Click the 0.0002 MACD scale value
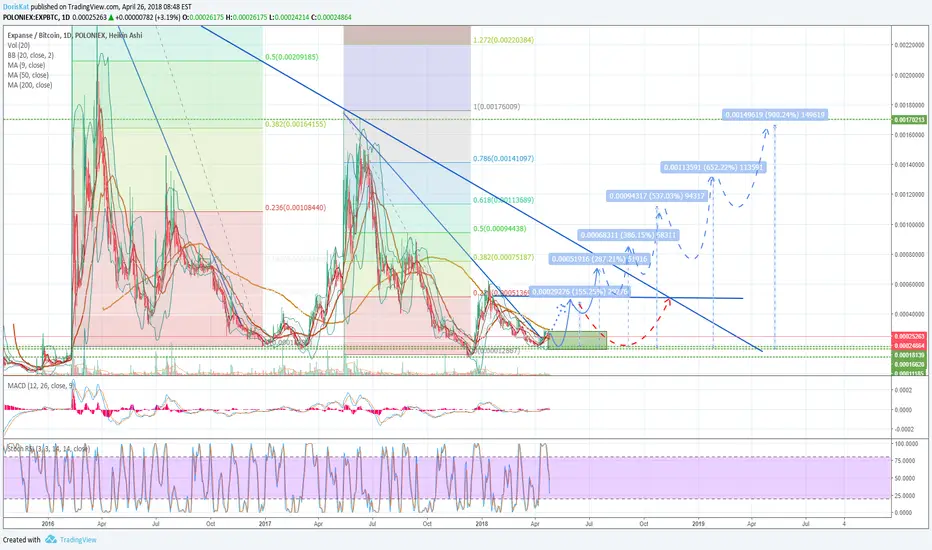 point(903,390)
